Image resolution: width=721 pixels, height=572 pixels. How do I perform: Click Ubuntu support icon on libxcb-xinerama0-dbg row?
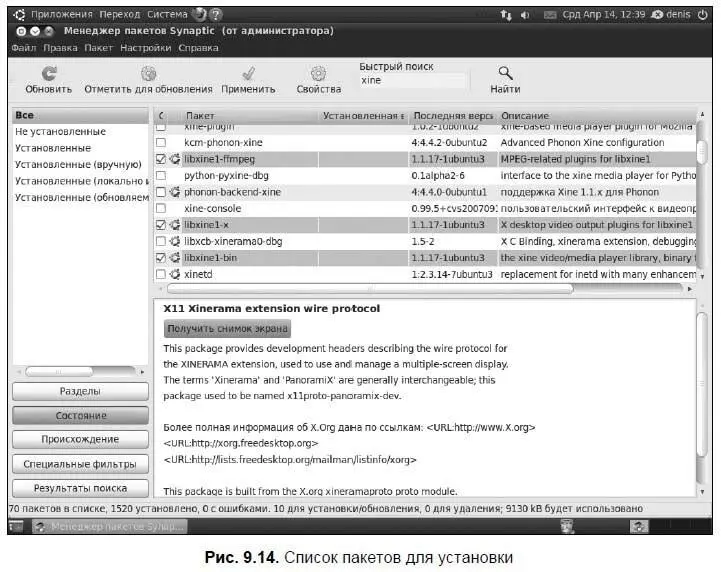175,241
